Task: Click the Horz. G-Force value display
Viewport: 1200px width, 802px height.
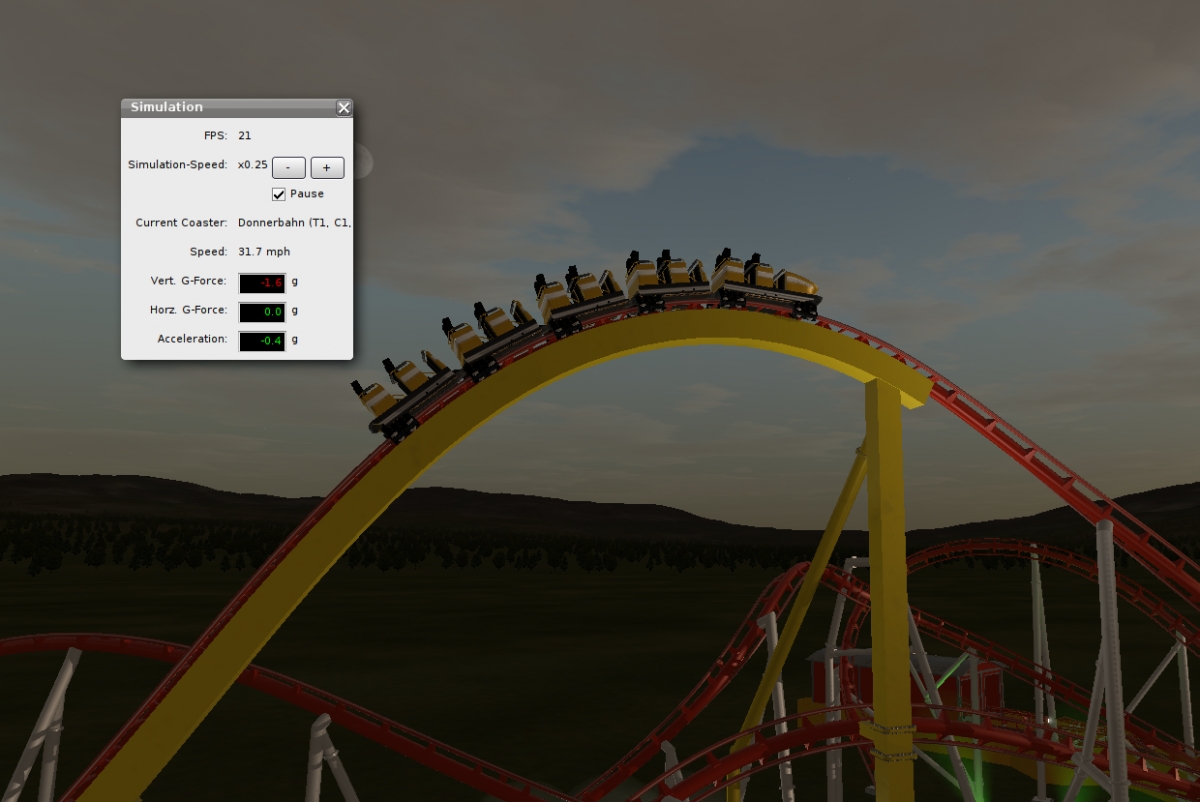Action: click(262, 312)
